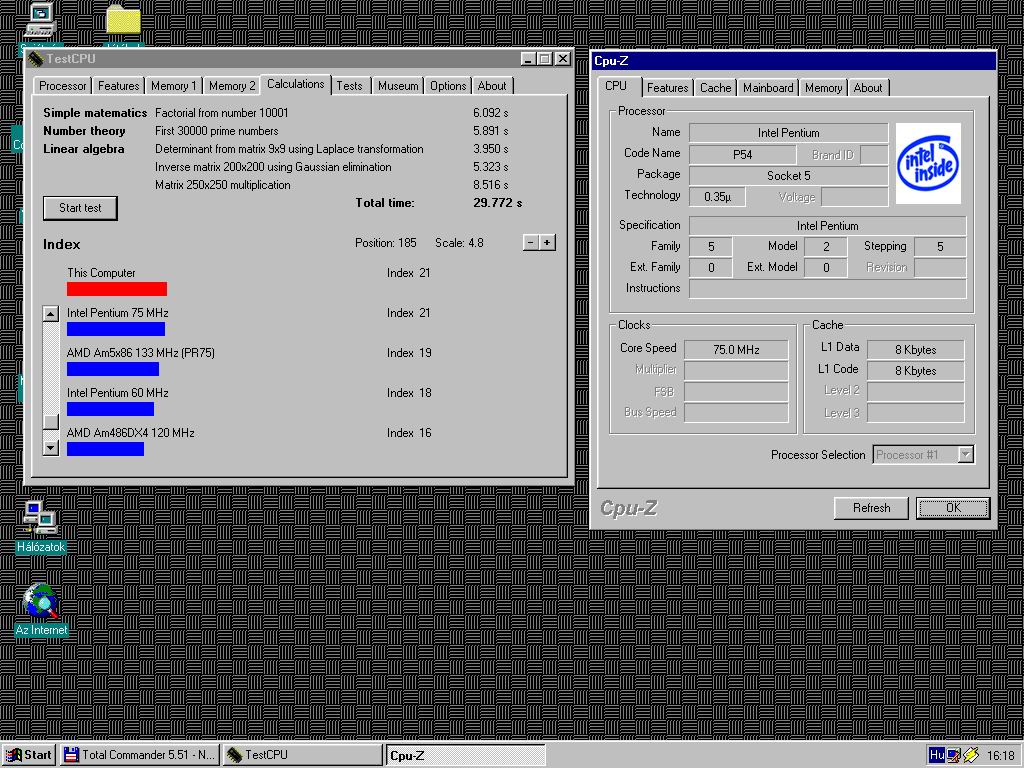Screen dimensions: 1024x768
Task: Click OK in Cpu-Z window
Action: [953, 508]
